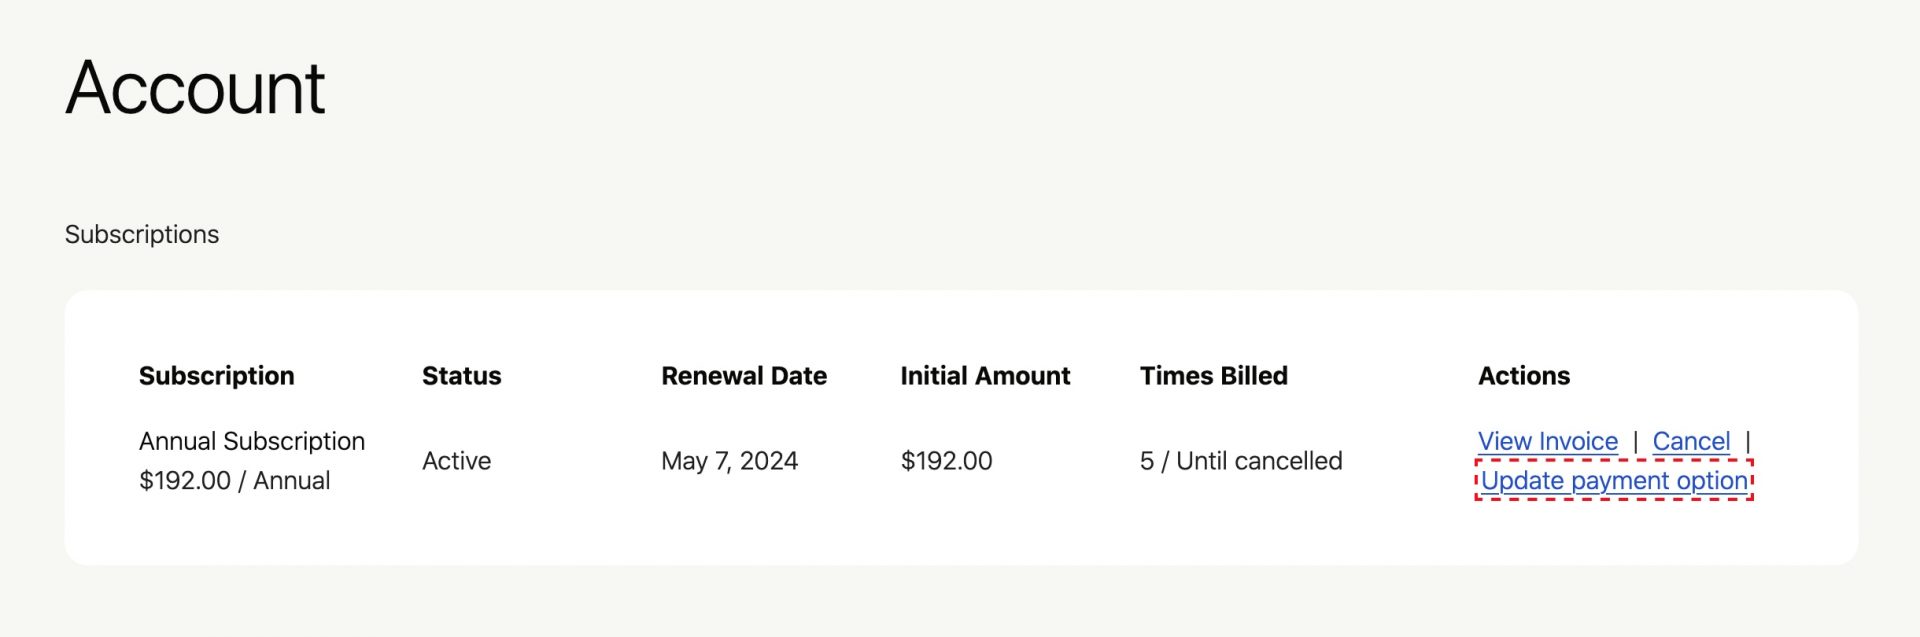Click the highlighted Update payment option area
This screenshot has width=1920, height=637.
pyautogui.click(x=1613, y=481)
